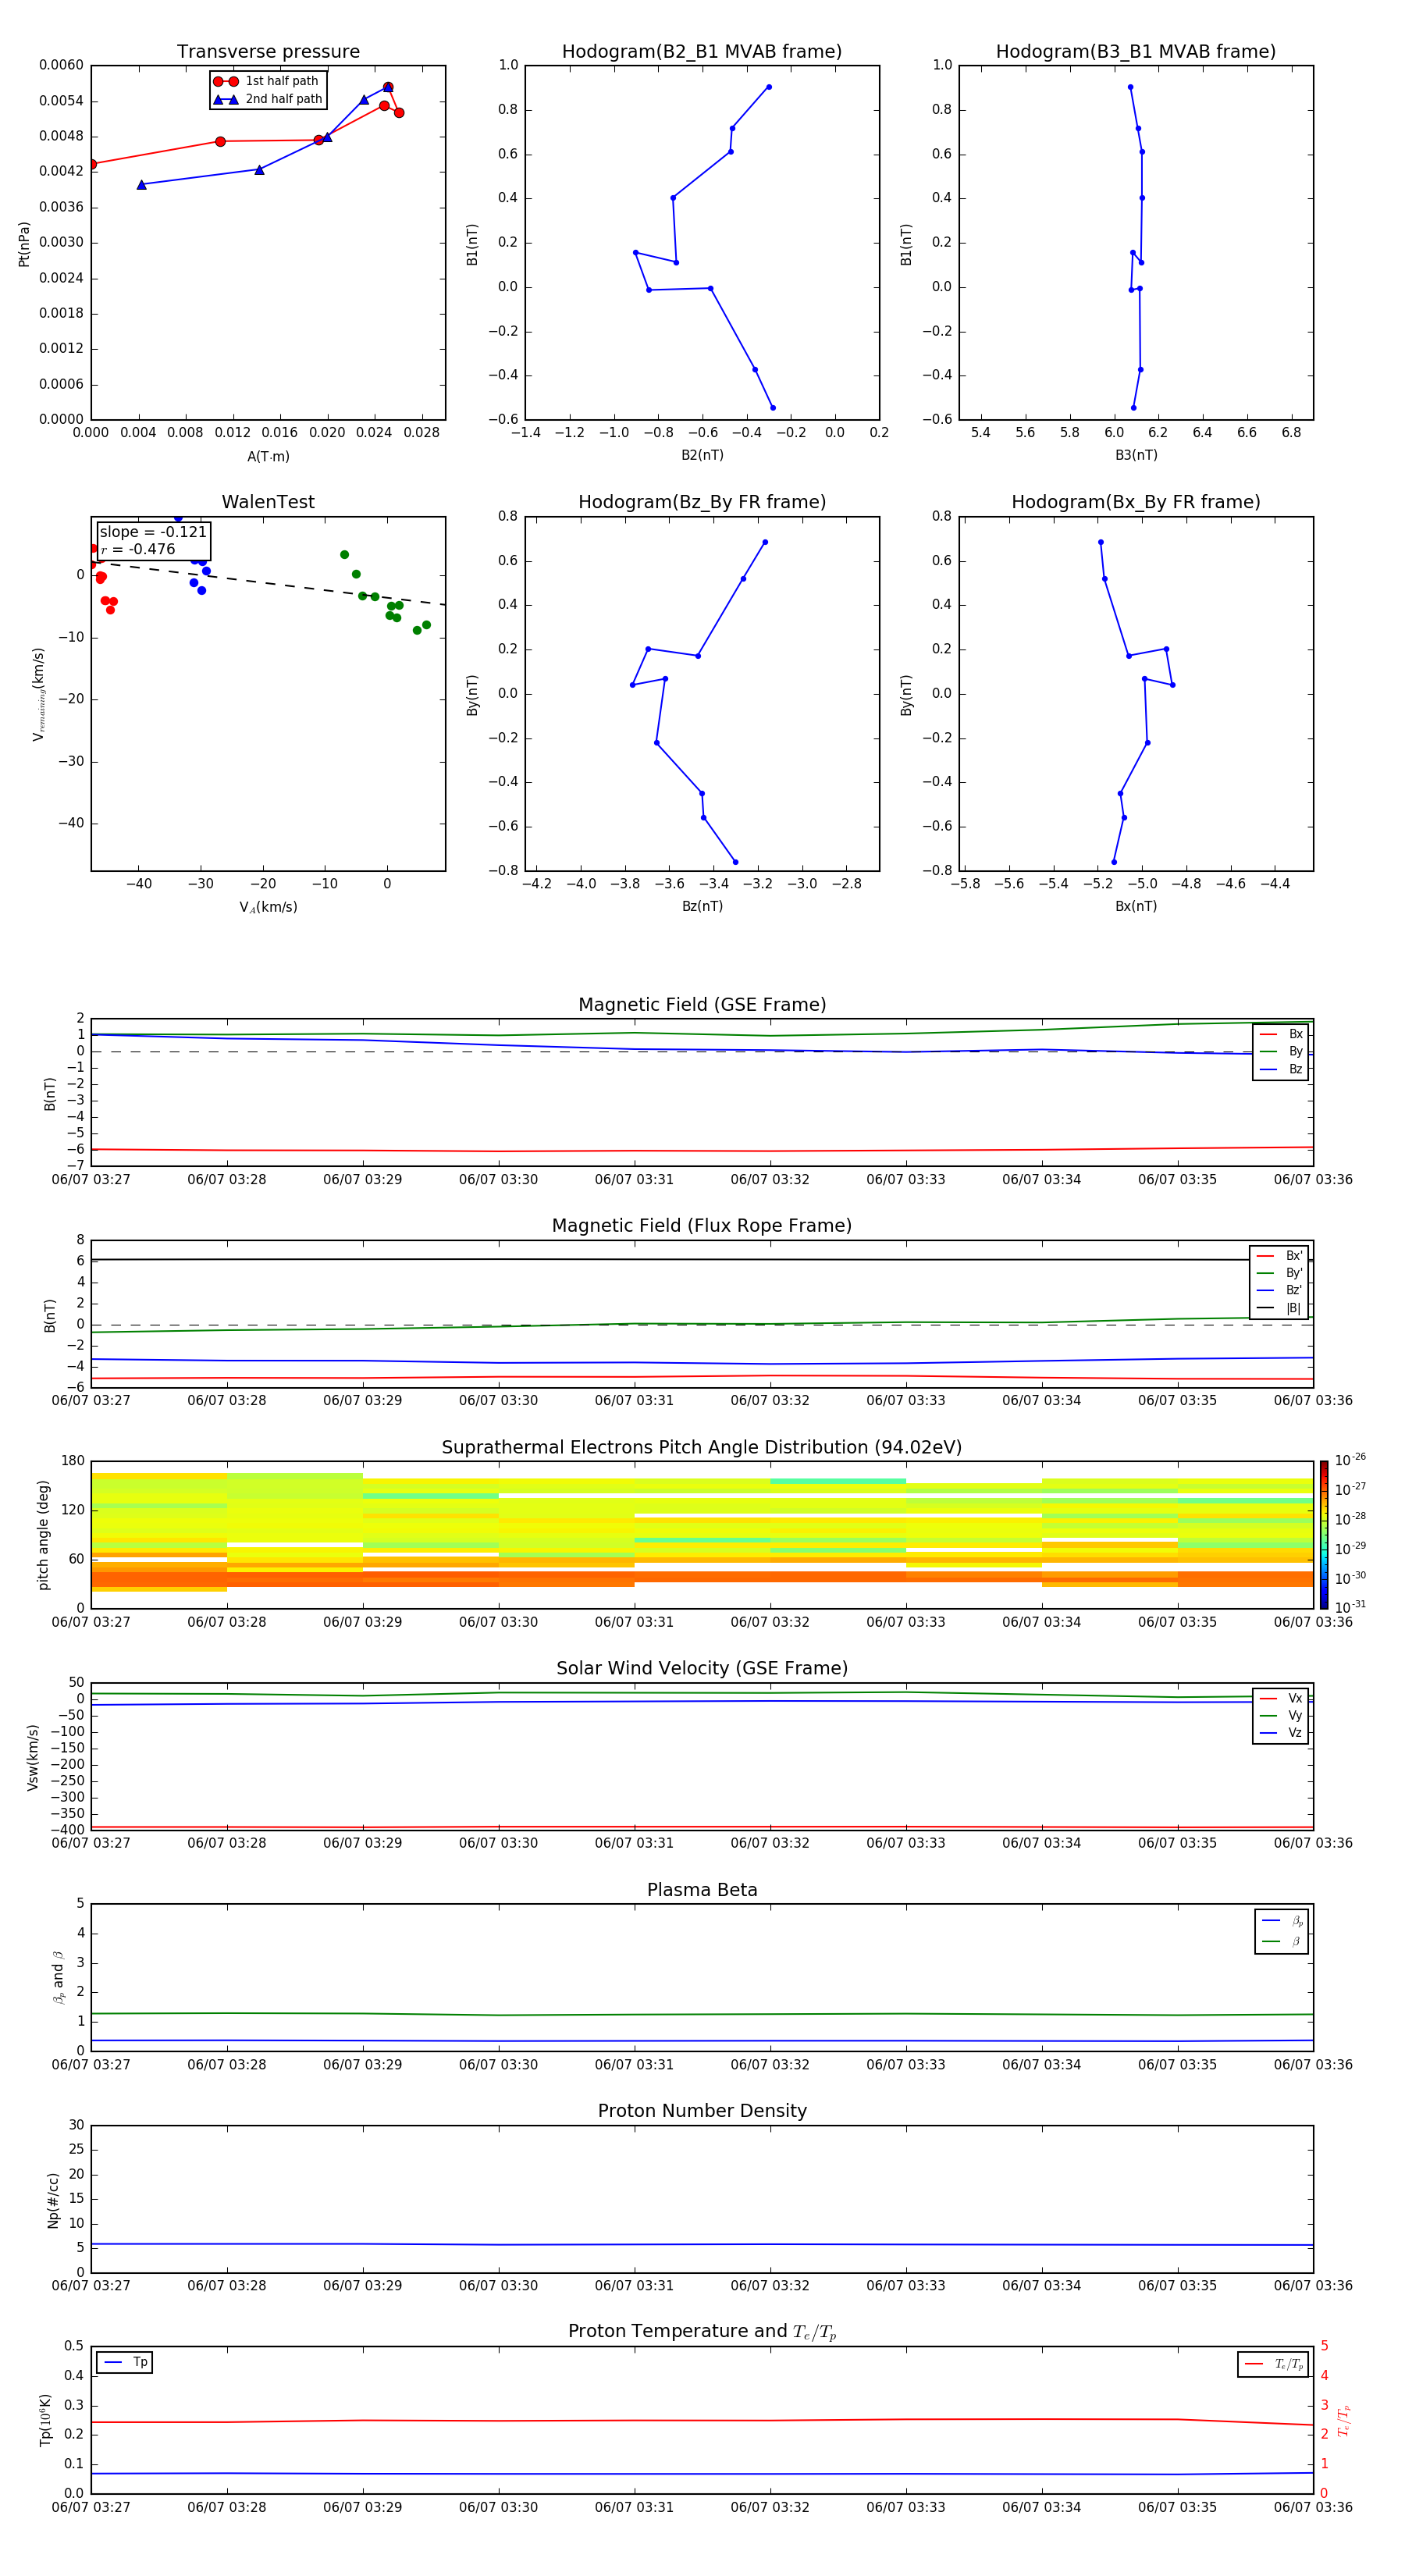The image size is (1405, 2576).
Task: Click the "Hodogram(Bz_By FR frame)" title
Action: pos(702,502)
